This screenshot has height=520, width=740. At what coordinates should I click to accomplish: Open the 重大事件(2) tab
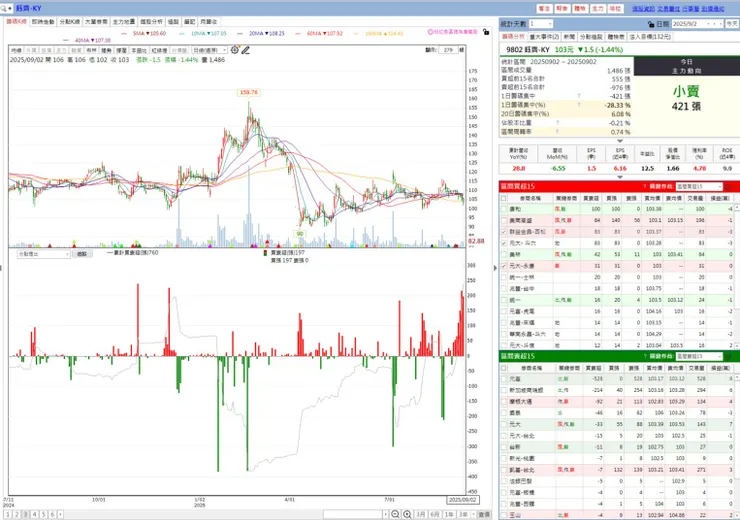[x=544, y=36]
